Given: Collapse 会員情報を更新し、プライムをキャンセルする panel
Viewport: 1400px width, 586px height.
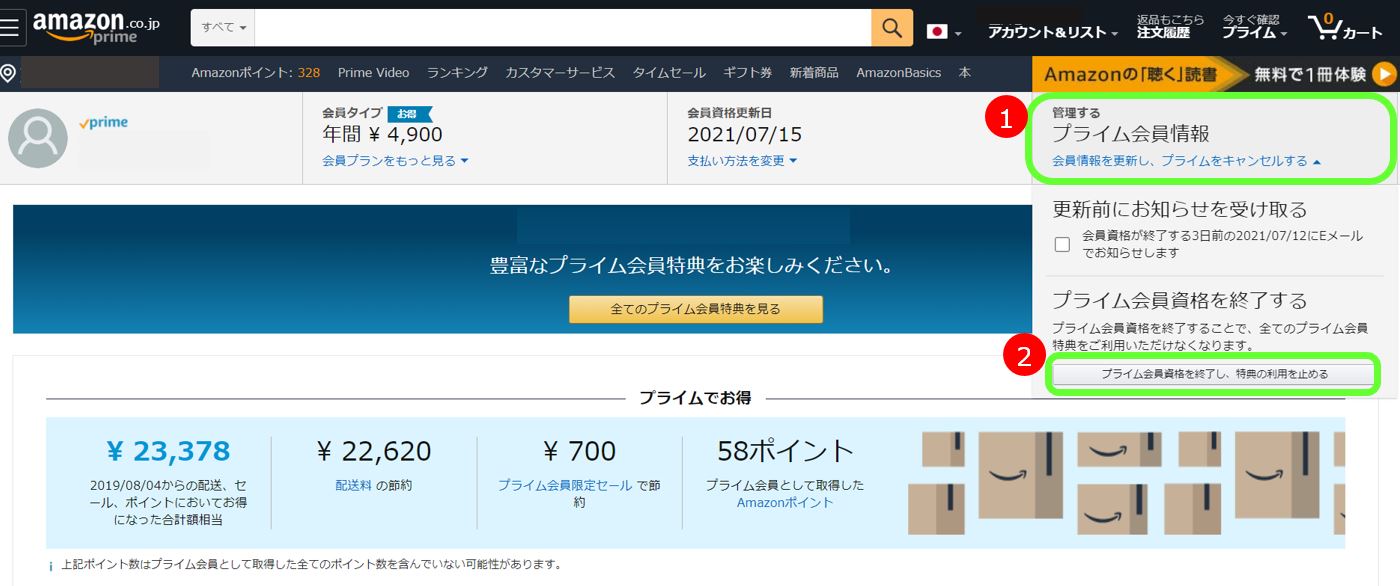Looking at the screenshot, I should [x=1186, y=161].
